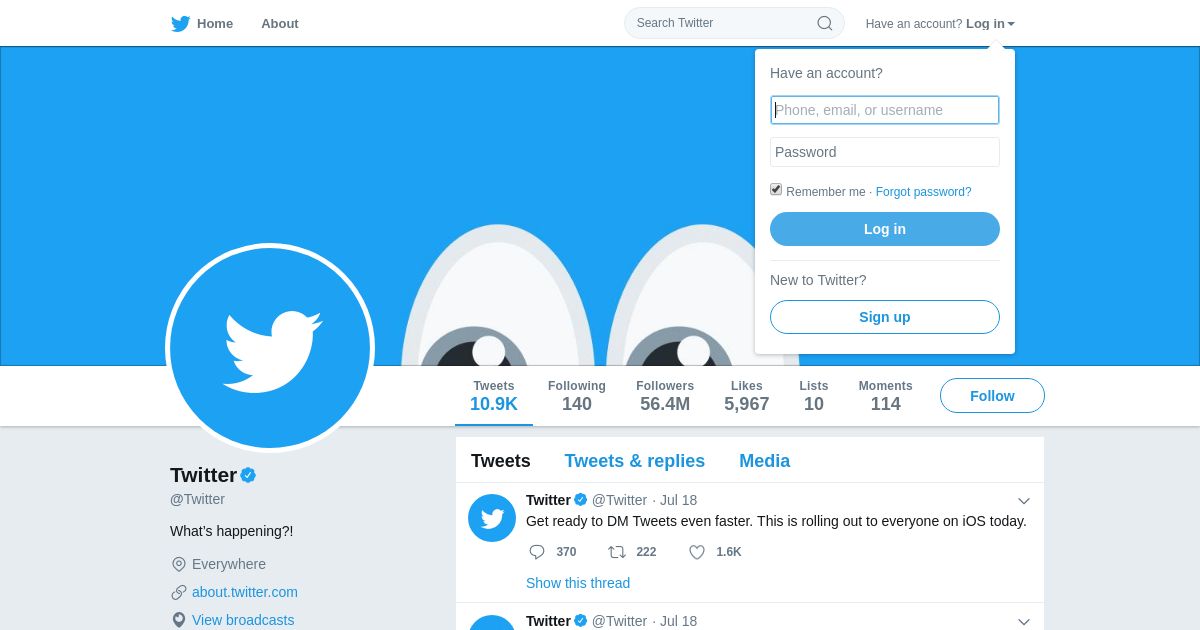Screen dimensions: 1200x630
Task: Click reply icon on first tweet
Action: 537,552
